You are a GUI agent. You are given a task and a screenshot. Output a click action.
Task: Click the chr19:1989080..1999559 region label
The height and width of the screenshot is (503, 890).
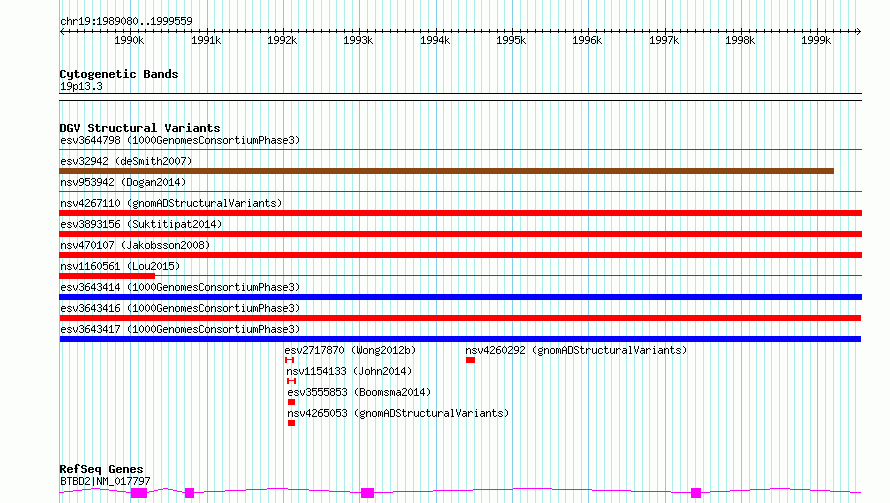click(126, 22)
